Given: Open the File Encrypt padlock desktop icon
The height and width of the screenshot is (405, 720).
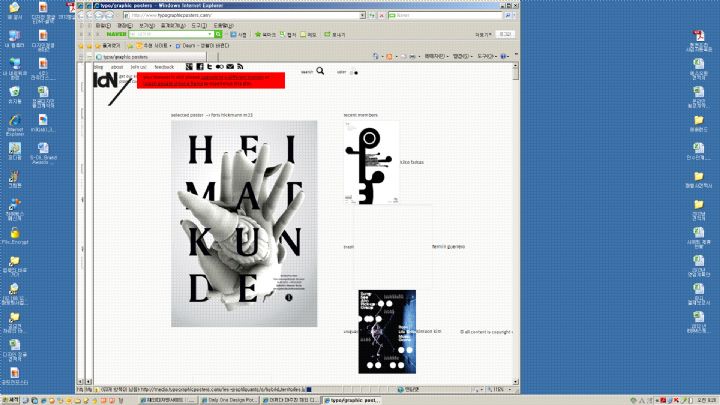Looking at the screenshot, I should pos(15,236).
